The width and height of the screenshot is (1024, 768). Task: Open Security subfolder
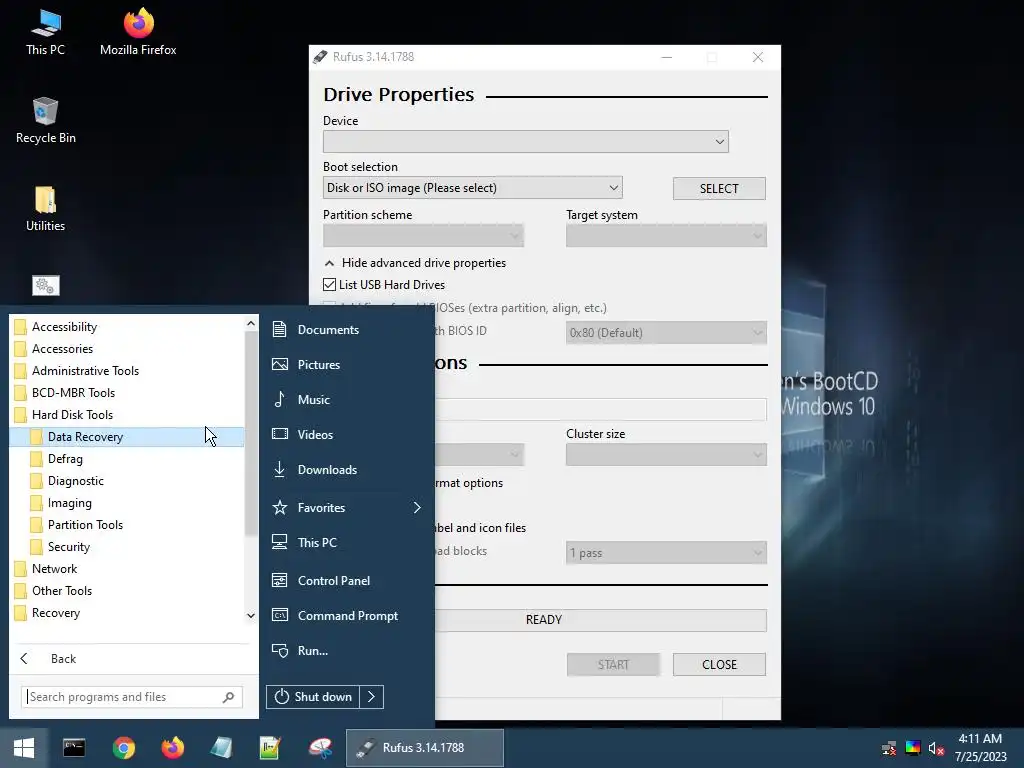tap(127, 547)
